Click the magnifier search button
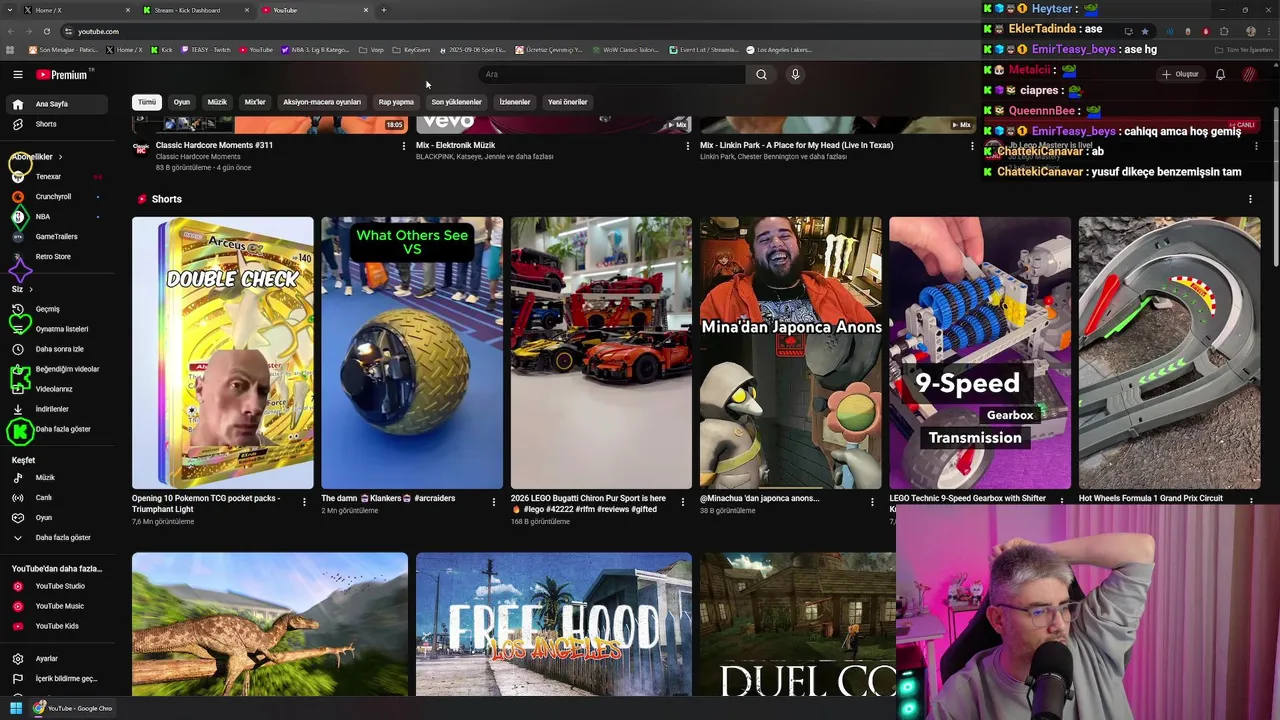This screenshot has height=720, width=1280. point(761,74)
